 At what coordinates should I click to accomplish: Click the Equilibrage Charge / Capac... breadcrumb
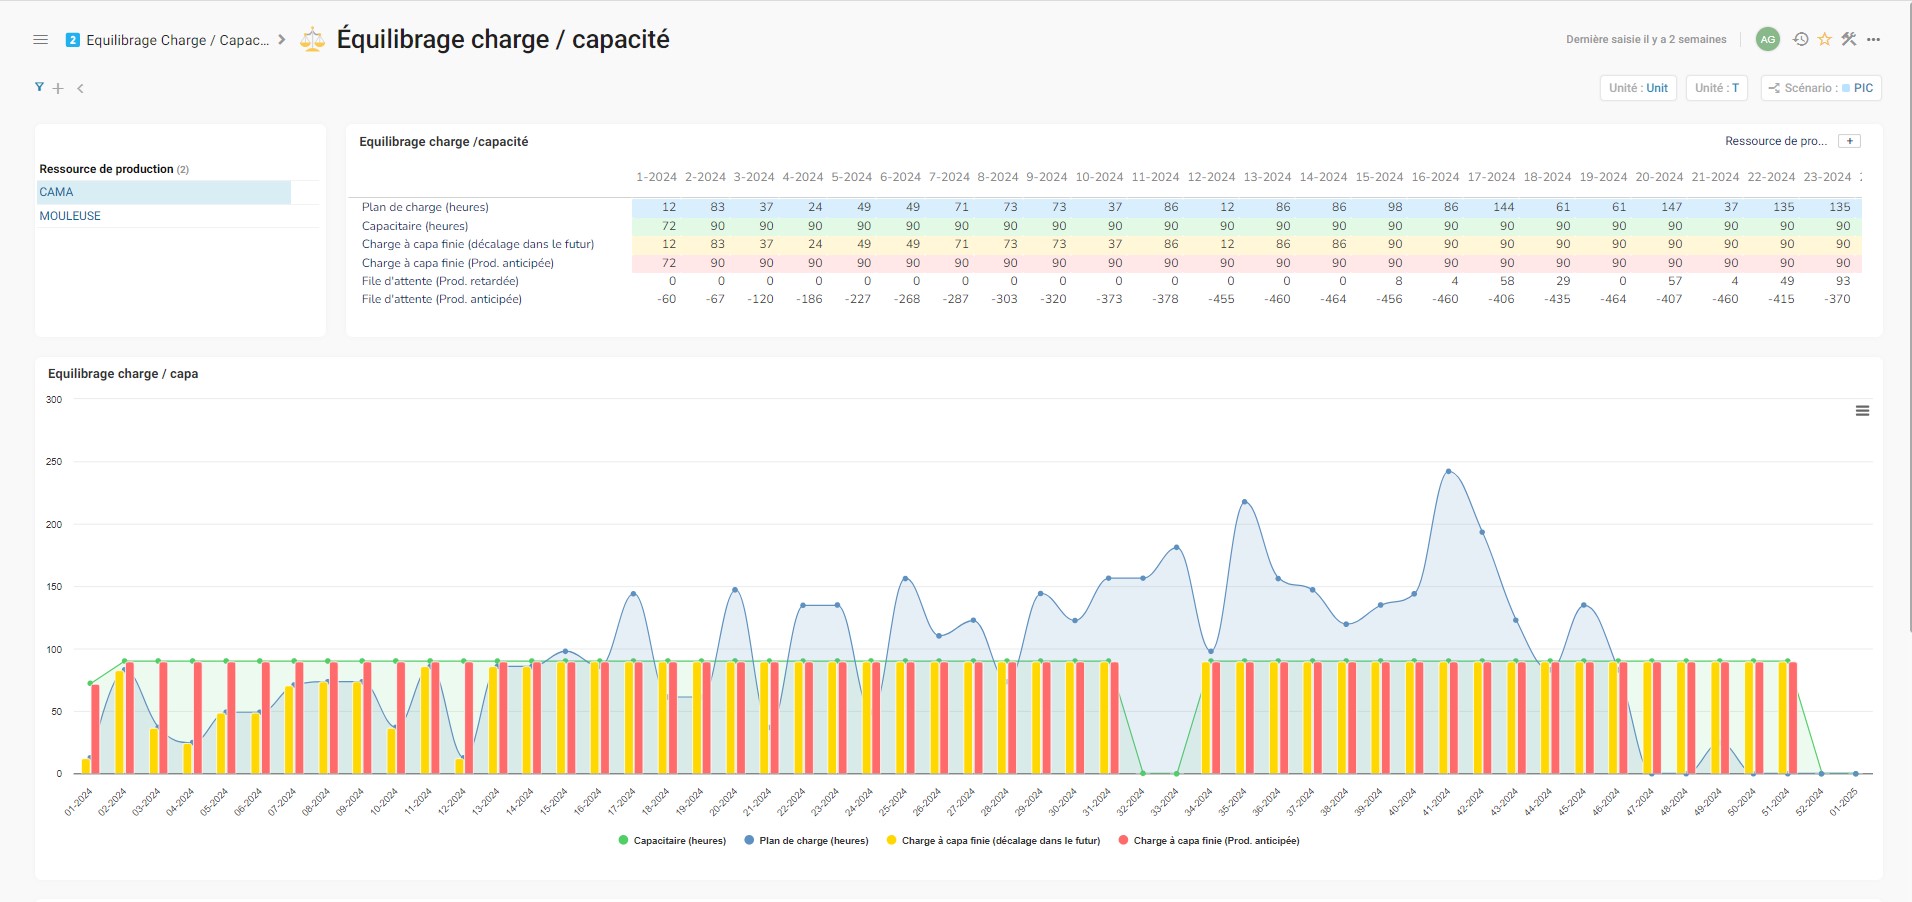coord(176,41)
